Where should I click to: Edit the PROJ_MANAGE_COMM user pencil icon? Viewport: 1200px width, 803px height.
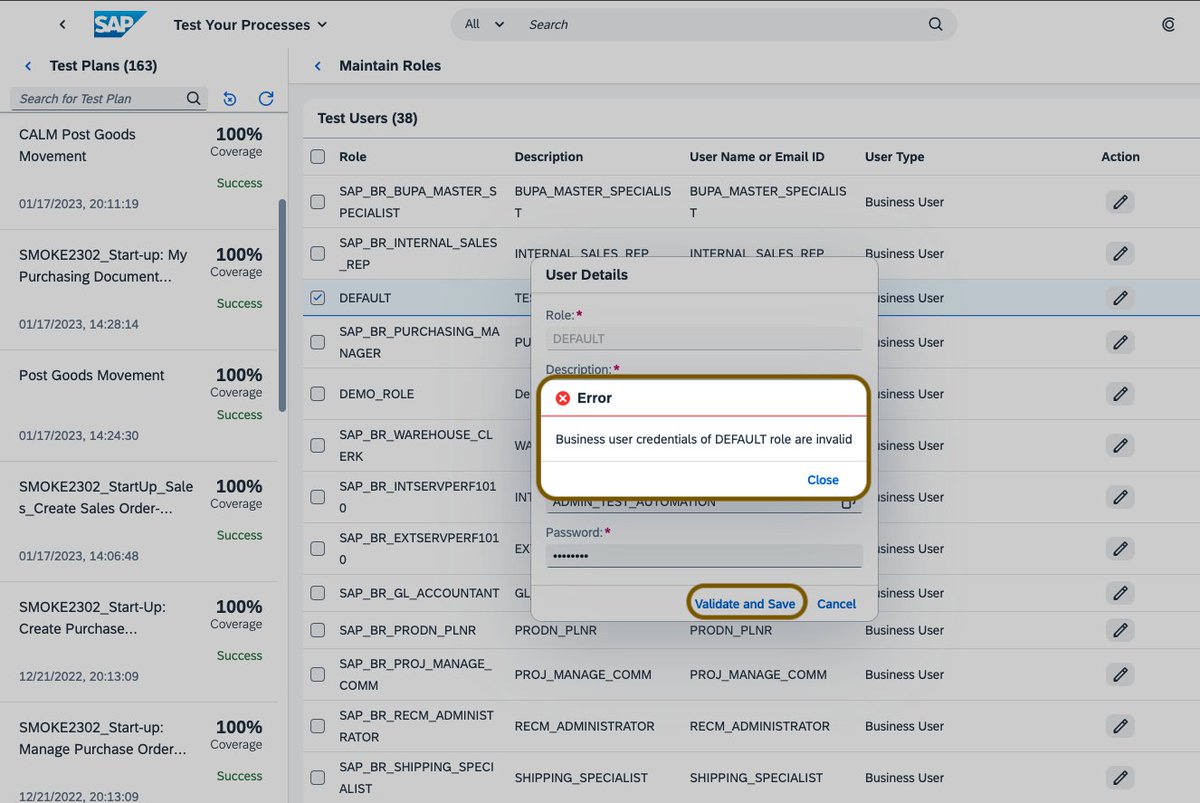point(1120,674)
